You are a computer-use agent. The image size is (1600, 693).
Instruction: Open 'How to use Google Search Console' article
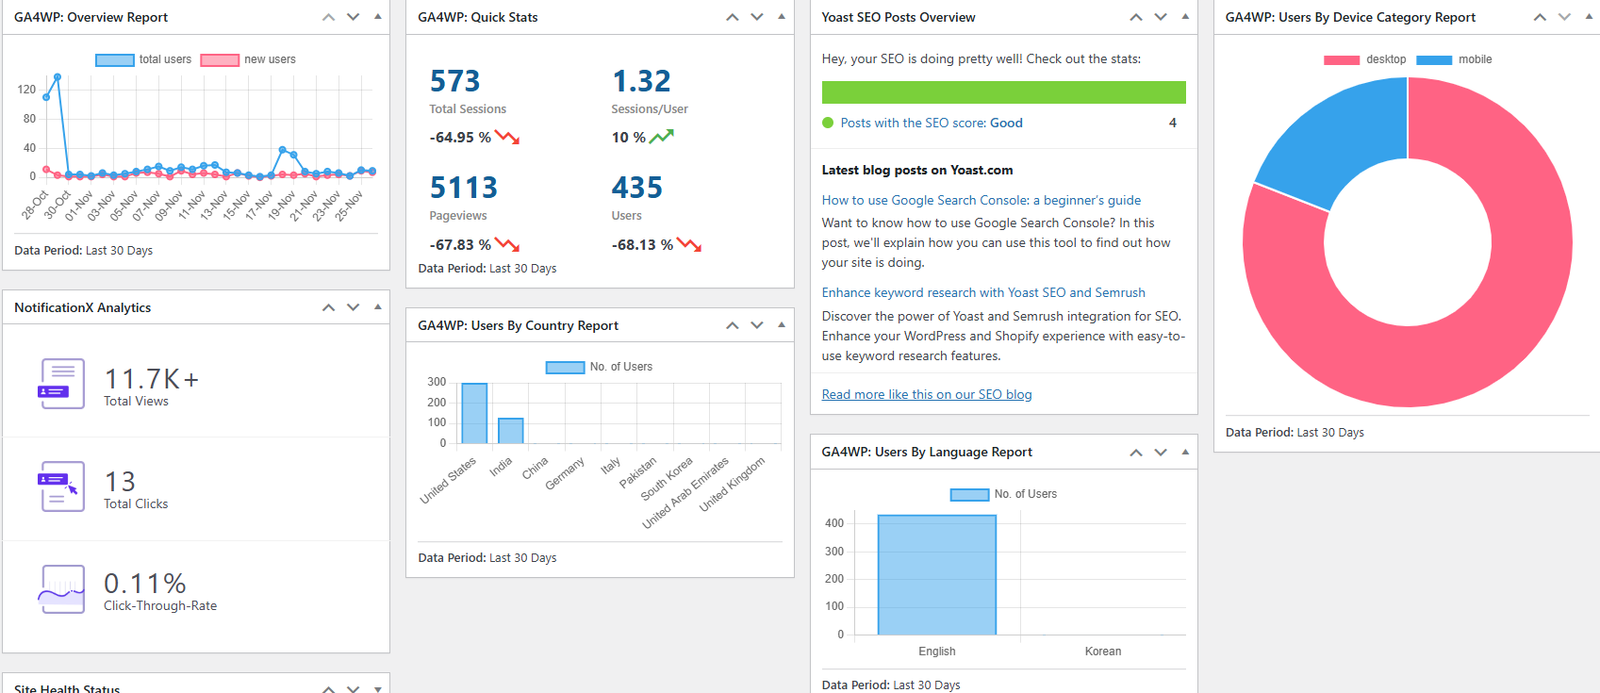(x=981, y=200)
